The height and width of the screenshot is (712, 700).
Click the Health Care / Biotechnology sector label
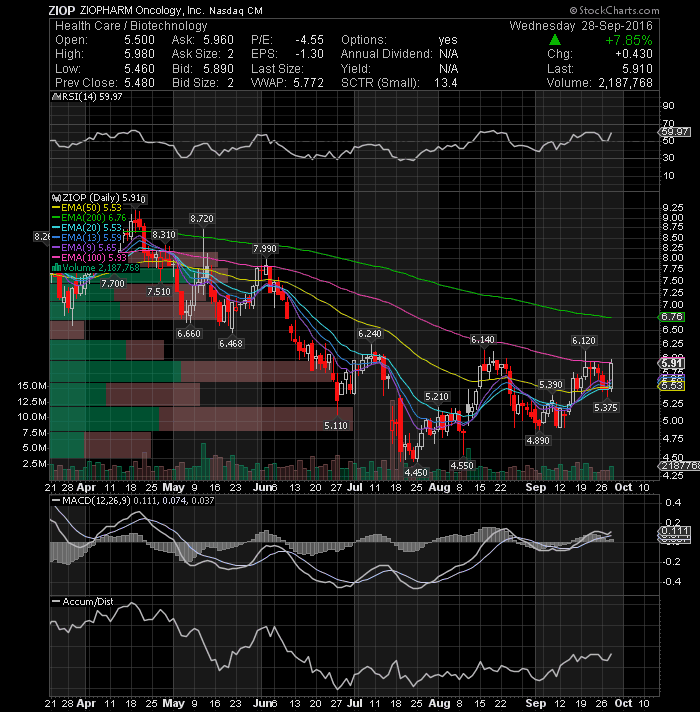pos(131,26)
